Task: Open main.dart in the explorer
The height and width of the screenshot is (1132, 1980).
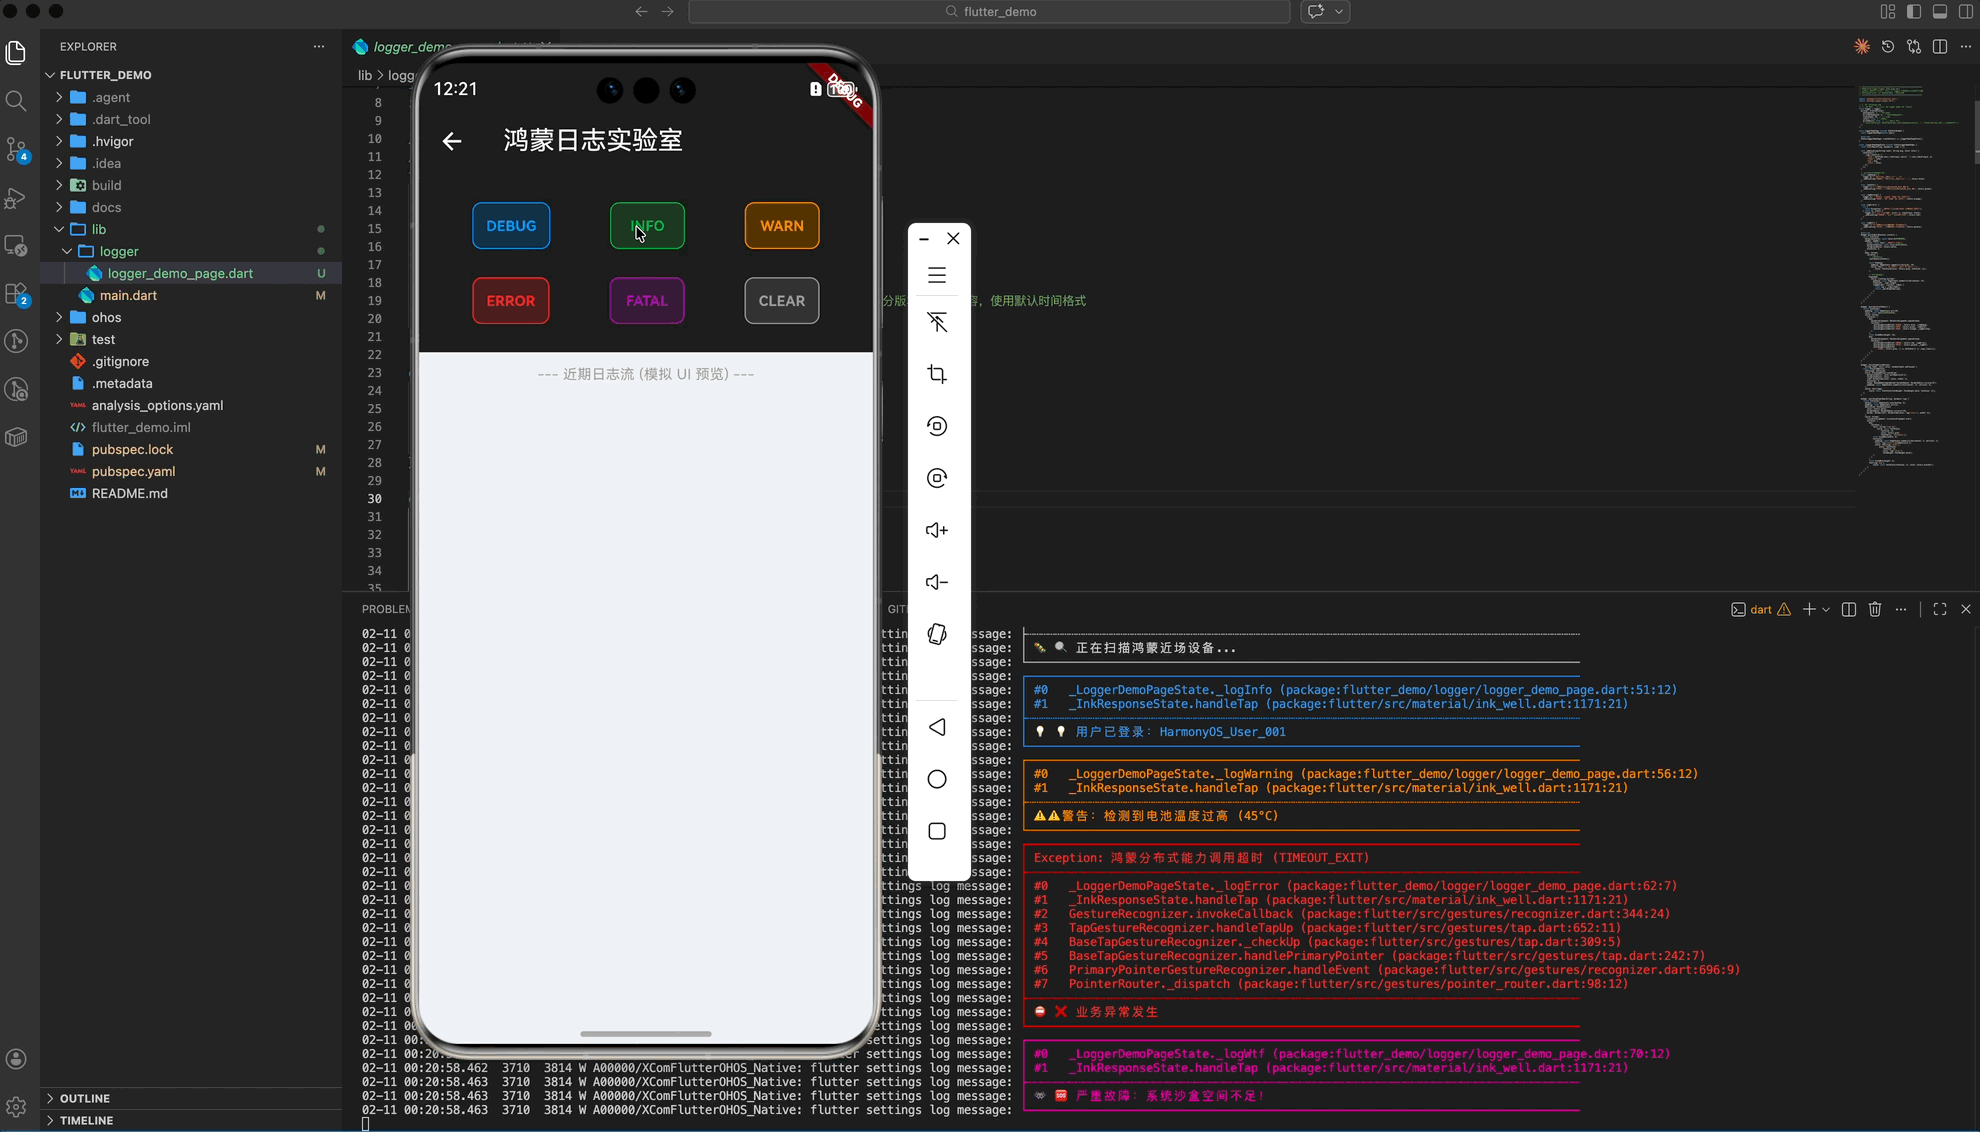Action: 128,295
